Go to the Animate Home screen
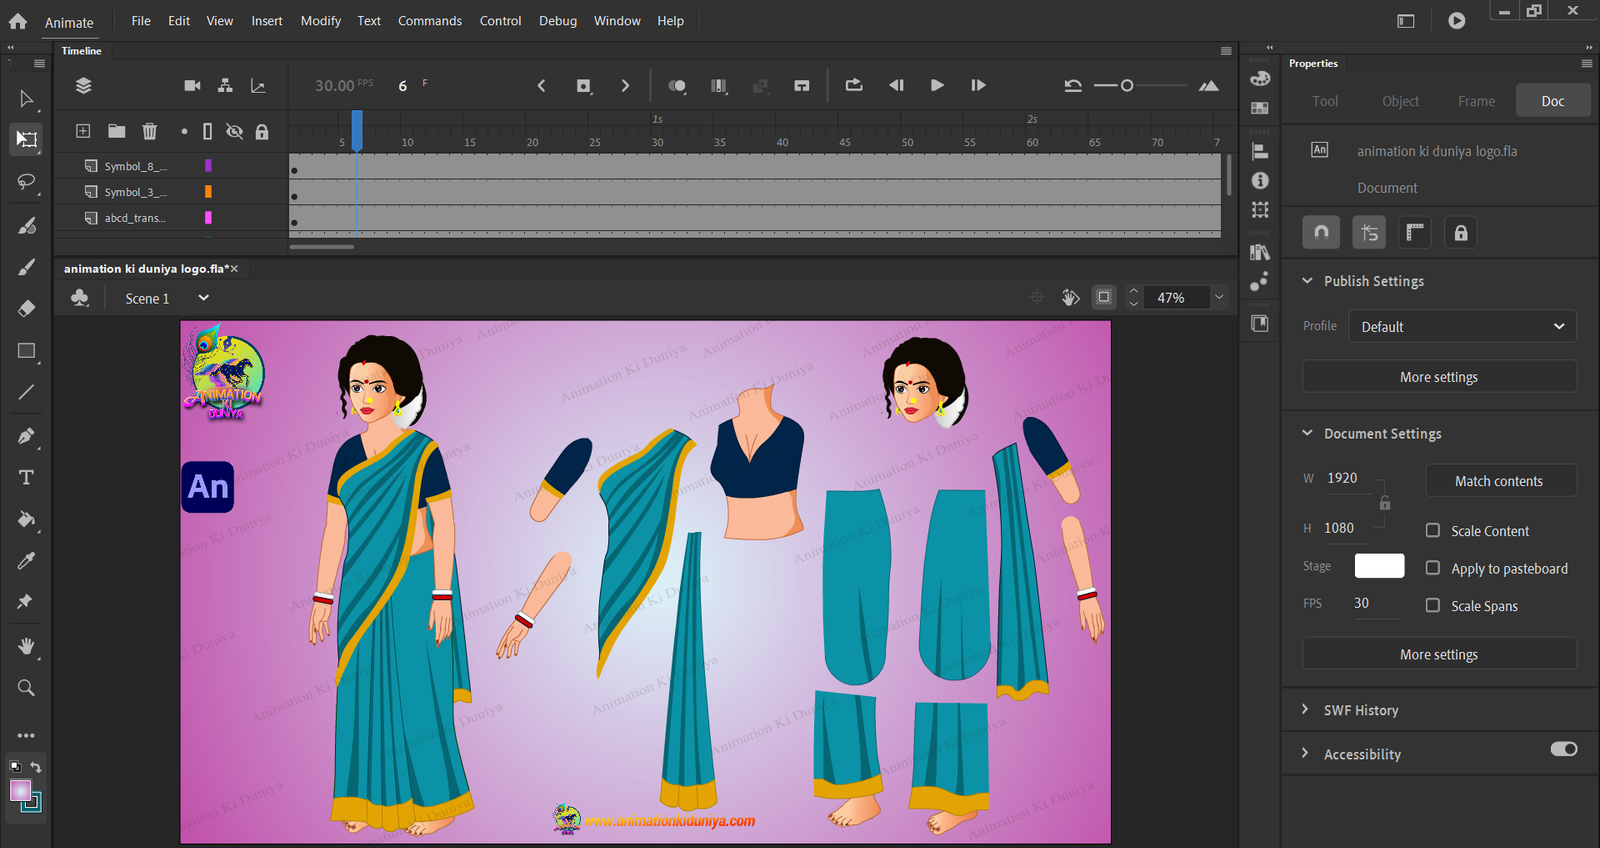 18,21
